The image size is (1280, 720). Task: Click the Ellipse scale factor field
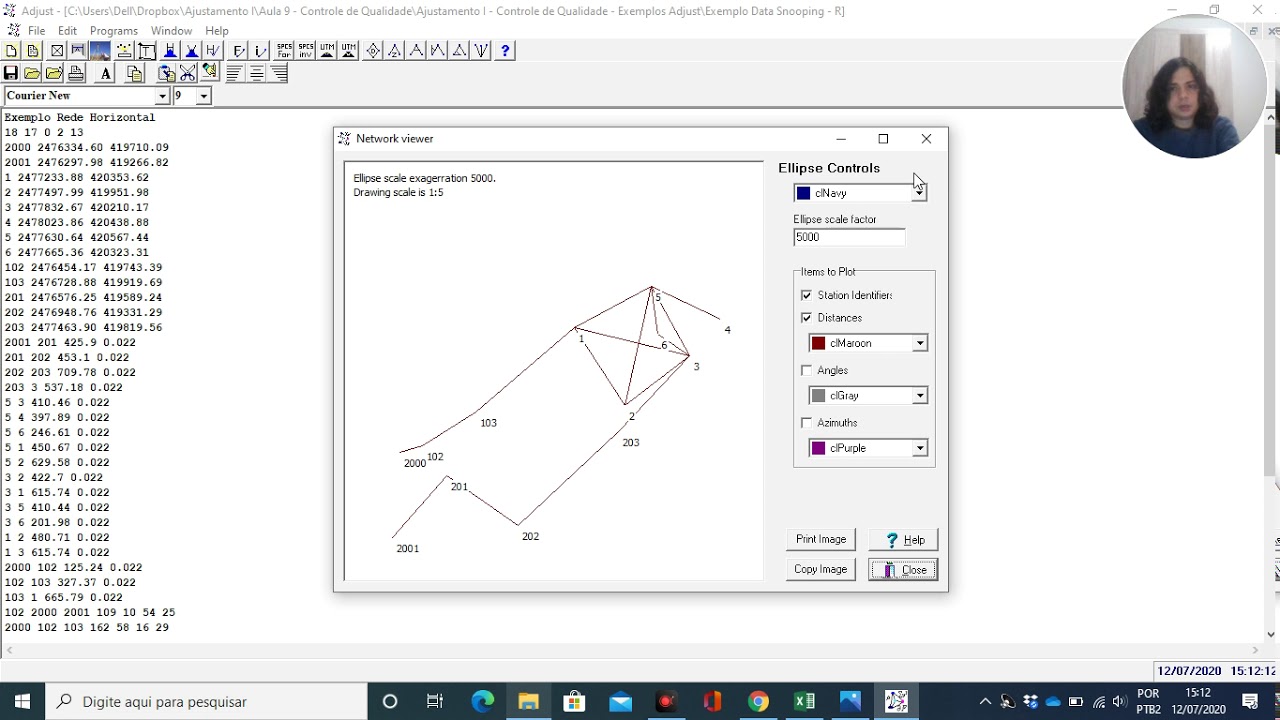(849, 237)
